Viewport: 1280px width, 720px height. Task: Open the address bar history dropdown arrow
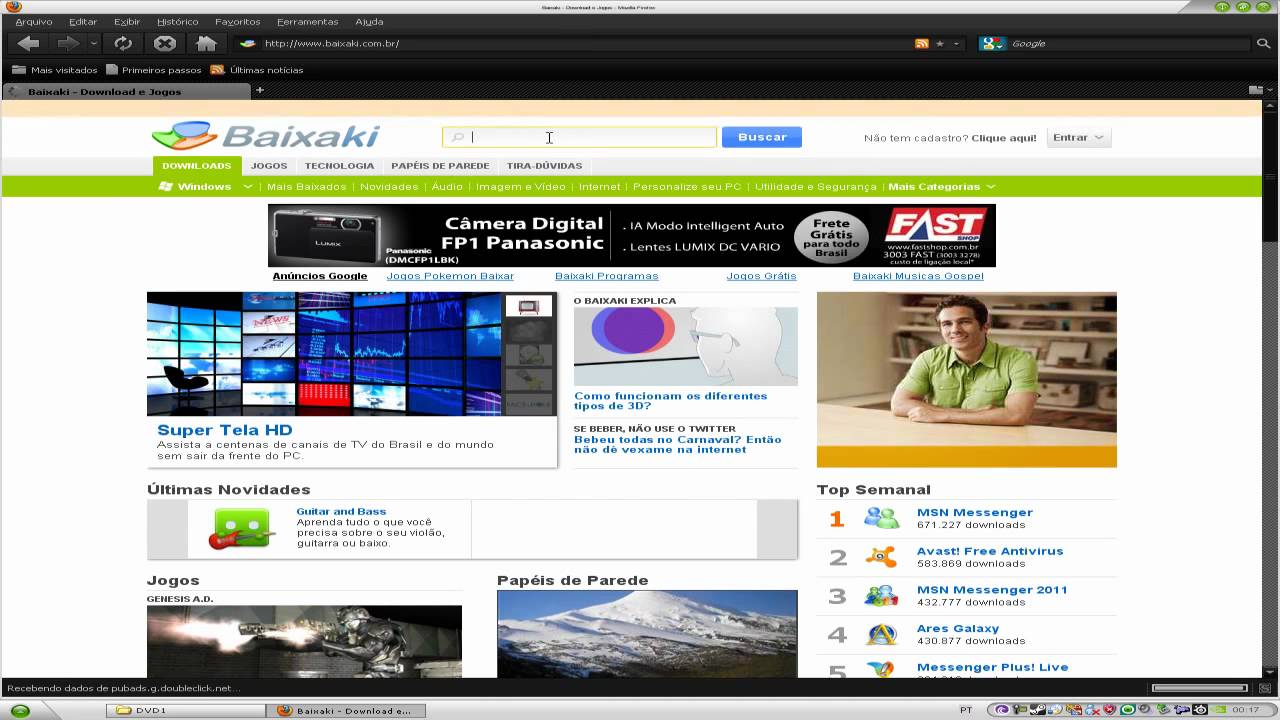pos(956,43)
